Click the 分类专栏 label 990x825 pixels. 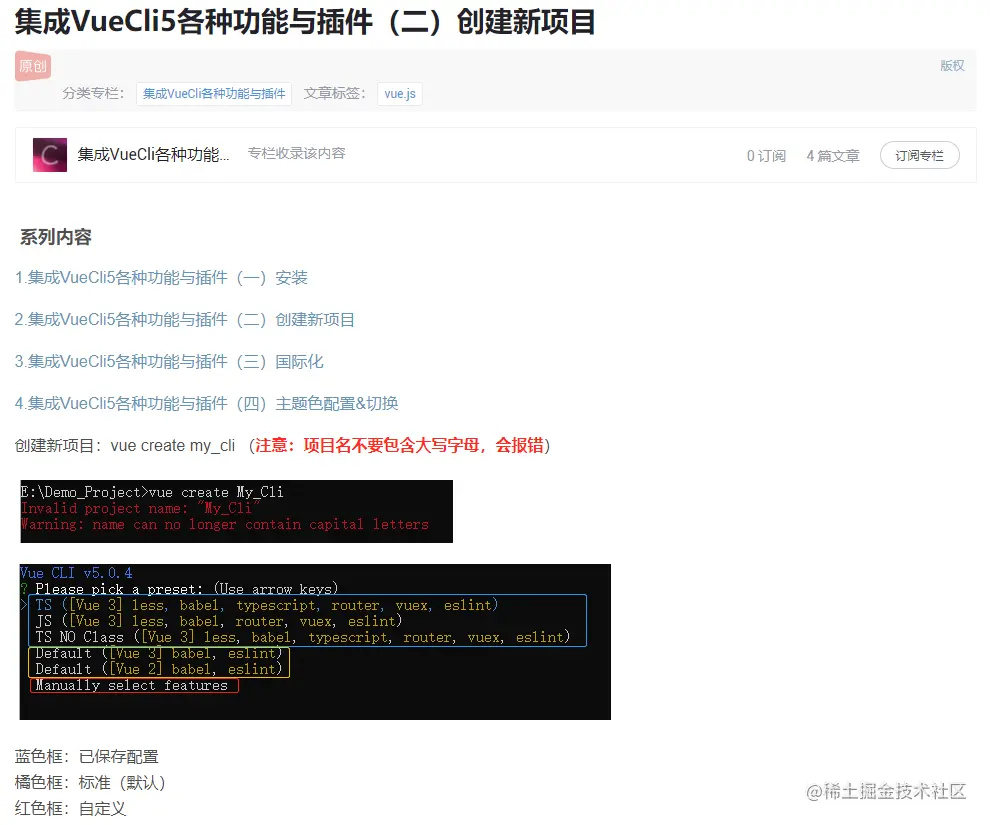point(93,93)
